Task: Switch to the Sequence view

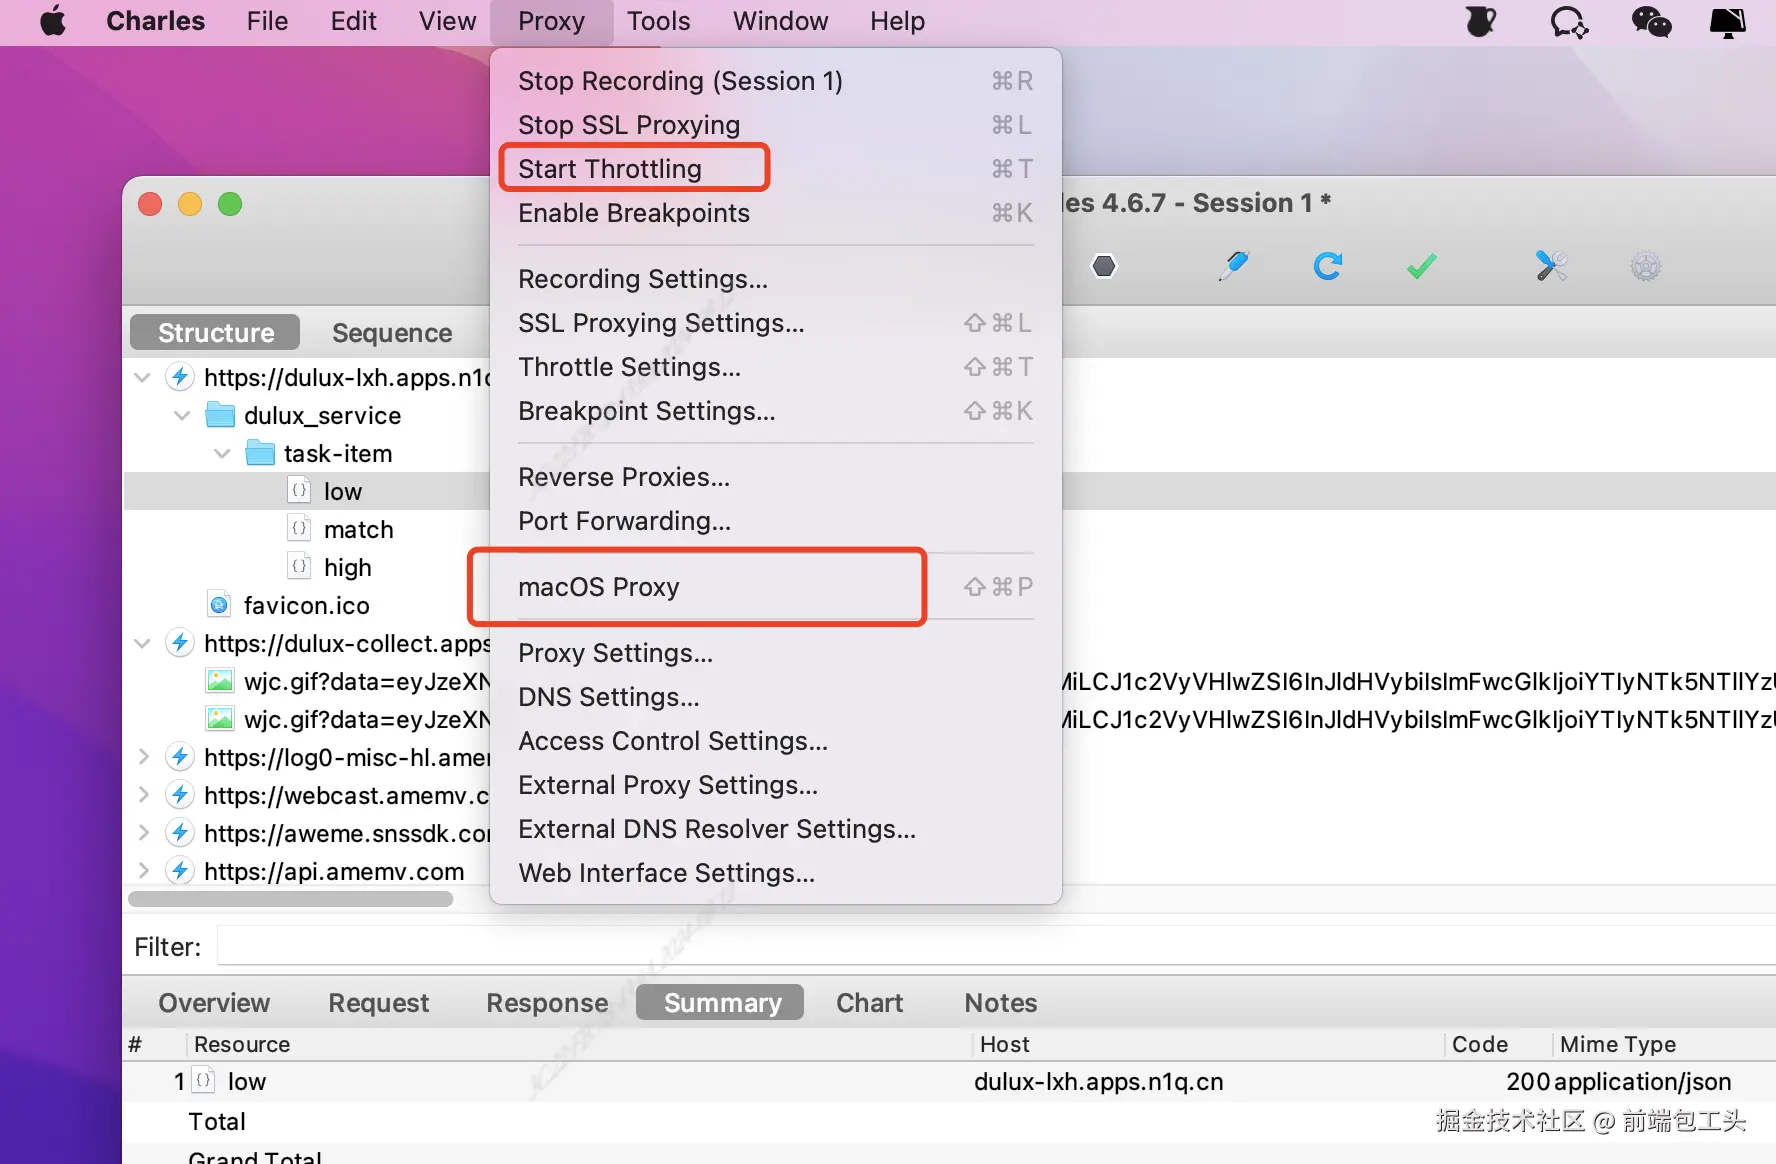Action: coord(392,333)
